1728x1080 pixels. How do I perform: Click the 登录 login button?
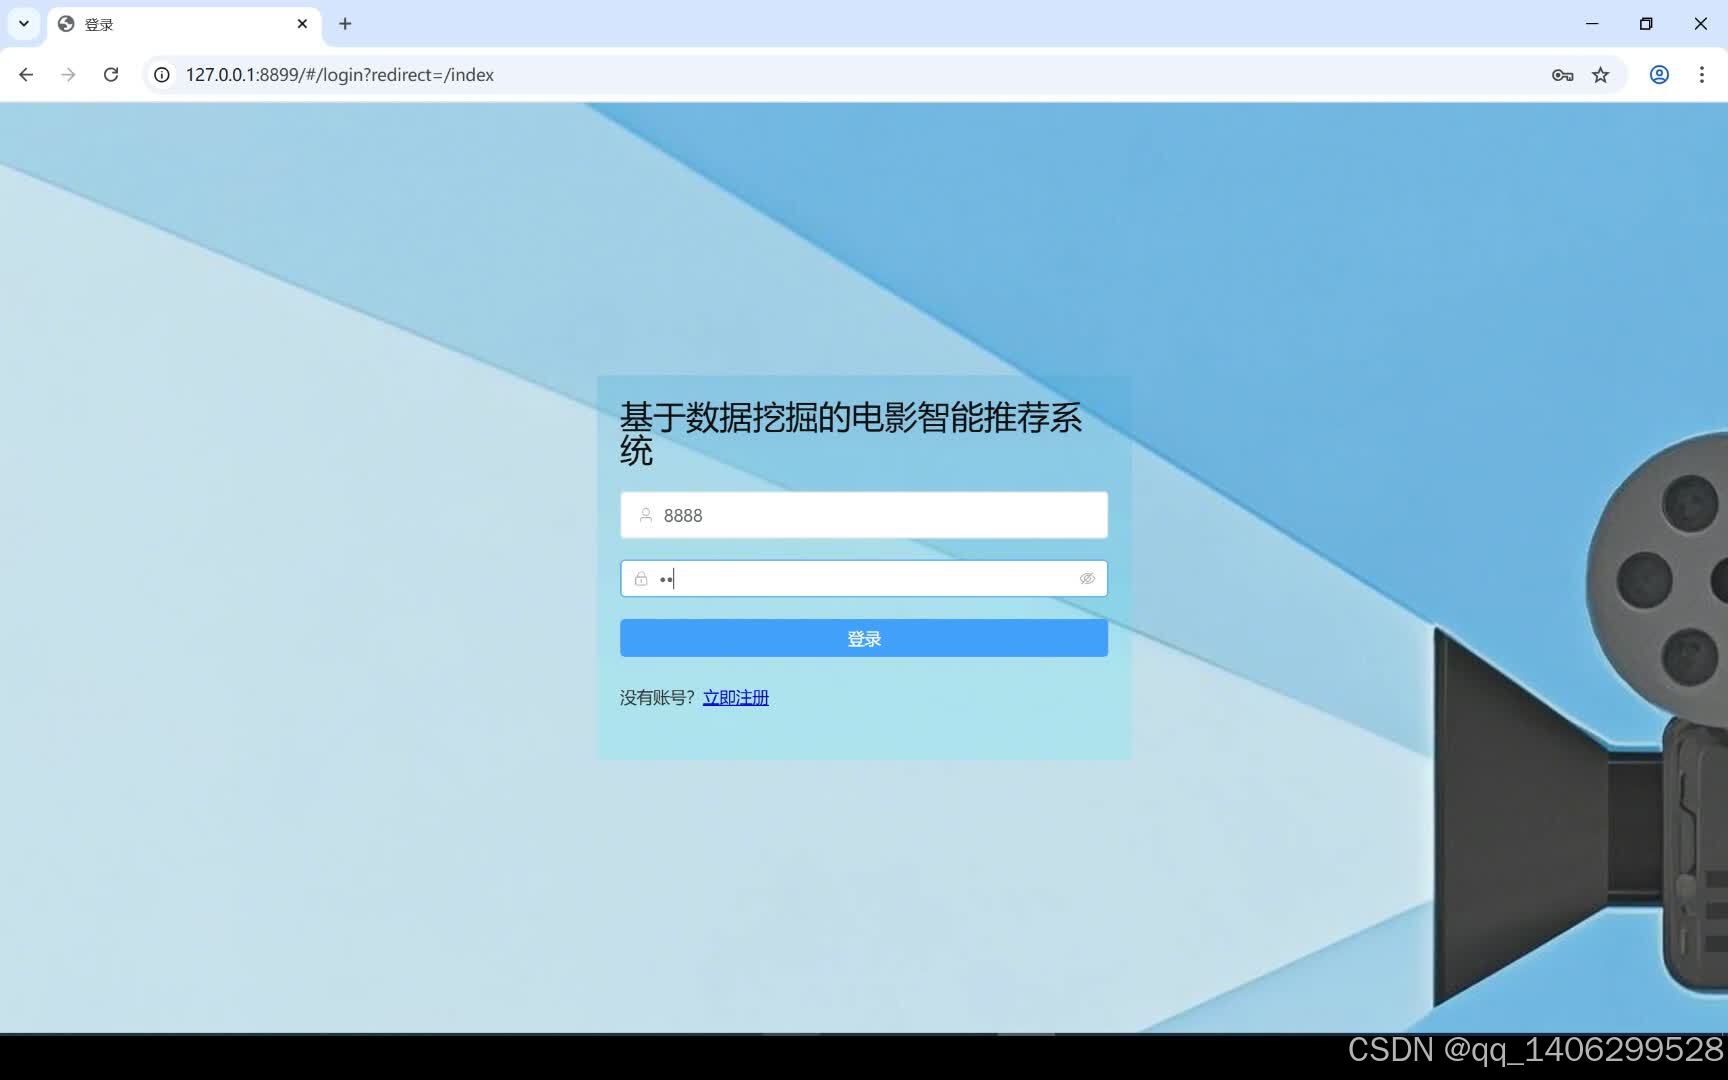(x=863, y=637)
